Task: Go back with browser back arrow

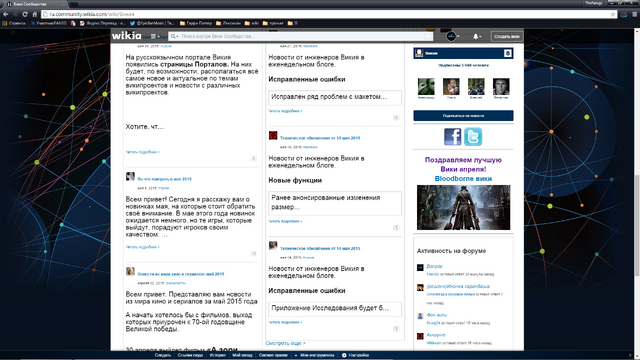Action: click(6, 14)
